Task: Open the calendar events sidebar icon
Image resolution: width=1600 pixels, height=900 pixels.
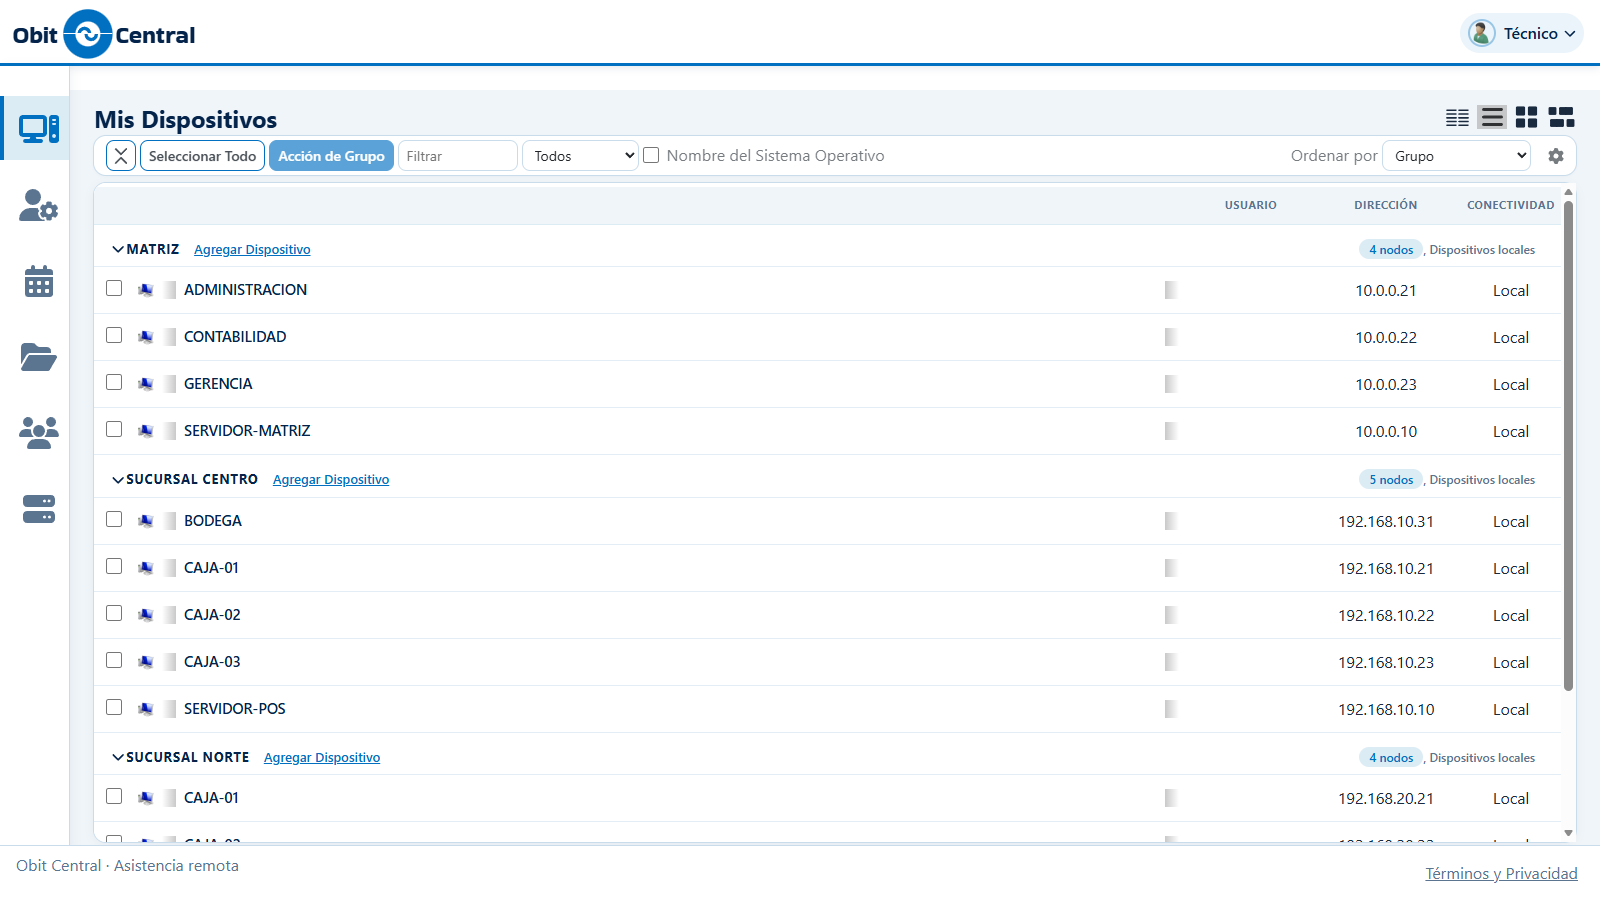Action: [39, 281]
